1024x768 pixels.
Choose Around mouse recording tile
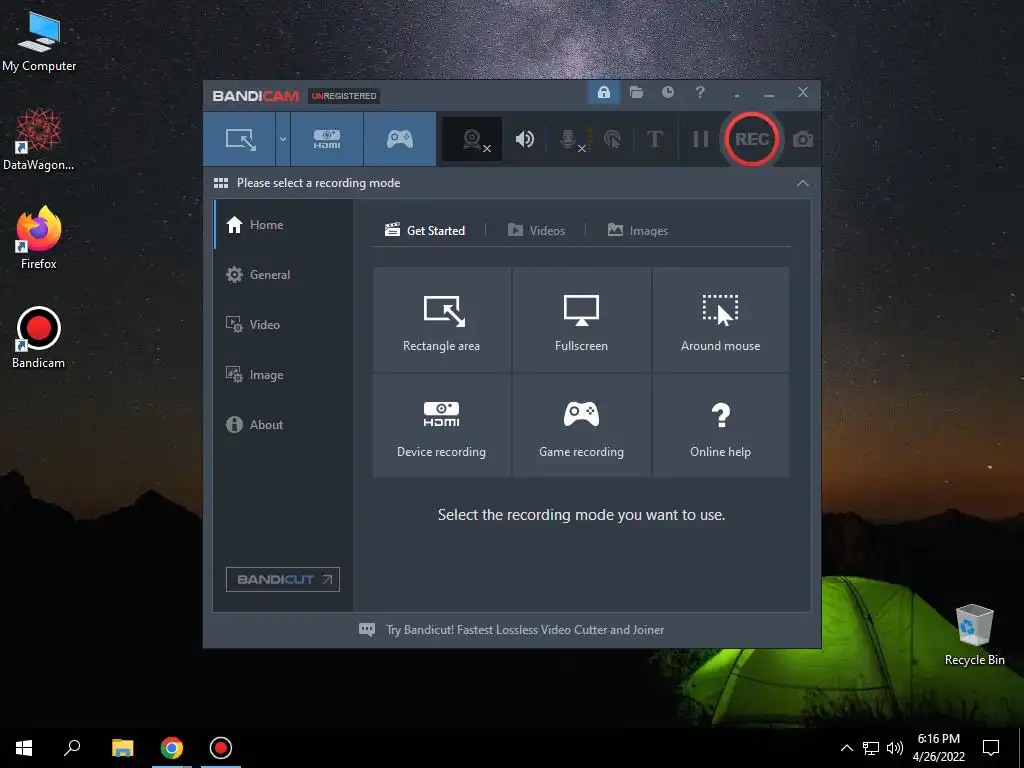click(x=720, y=319)
